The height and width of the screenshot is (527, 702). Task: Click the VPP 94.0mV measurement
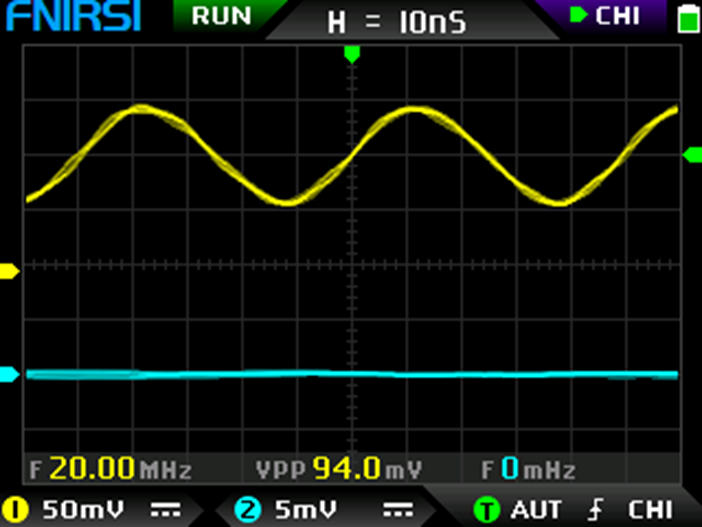click(x=340, y=469)
